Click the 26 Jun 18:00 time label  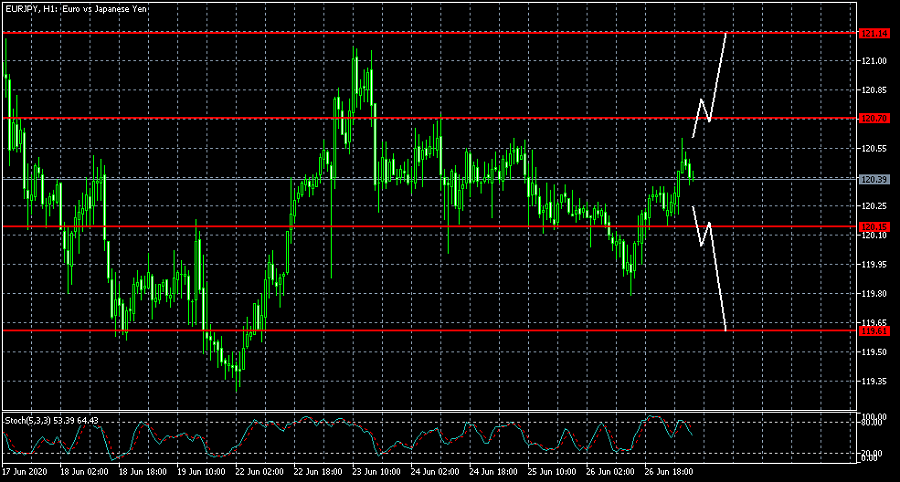tap(670, 470)
